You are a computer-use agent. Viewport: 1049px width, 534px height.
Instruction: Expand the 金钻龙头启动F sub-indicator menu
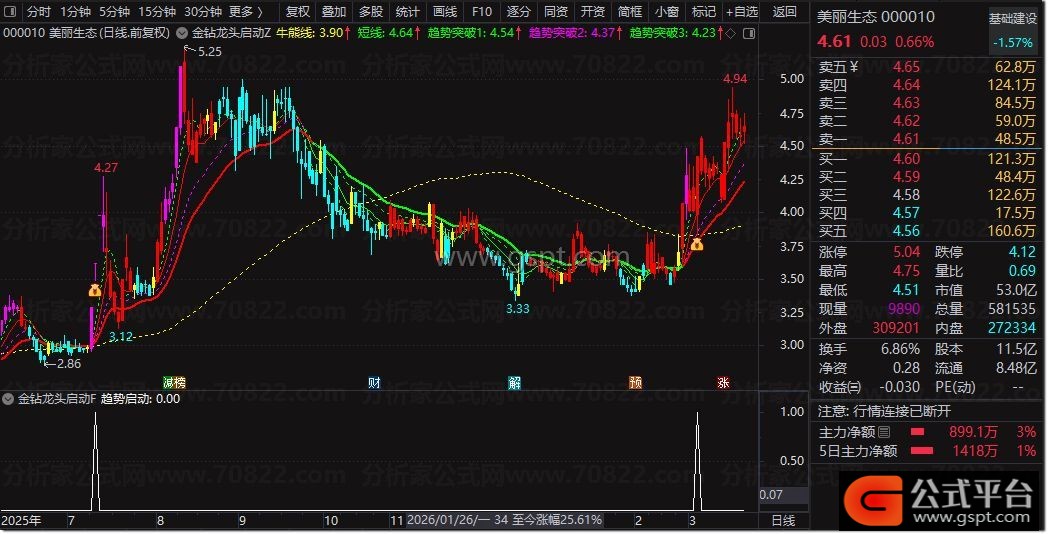pyautogui.click(x=9, y=398)
